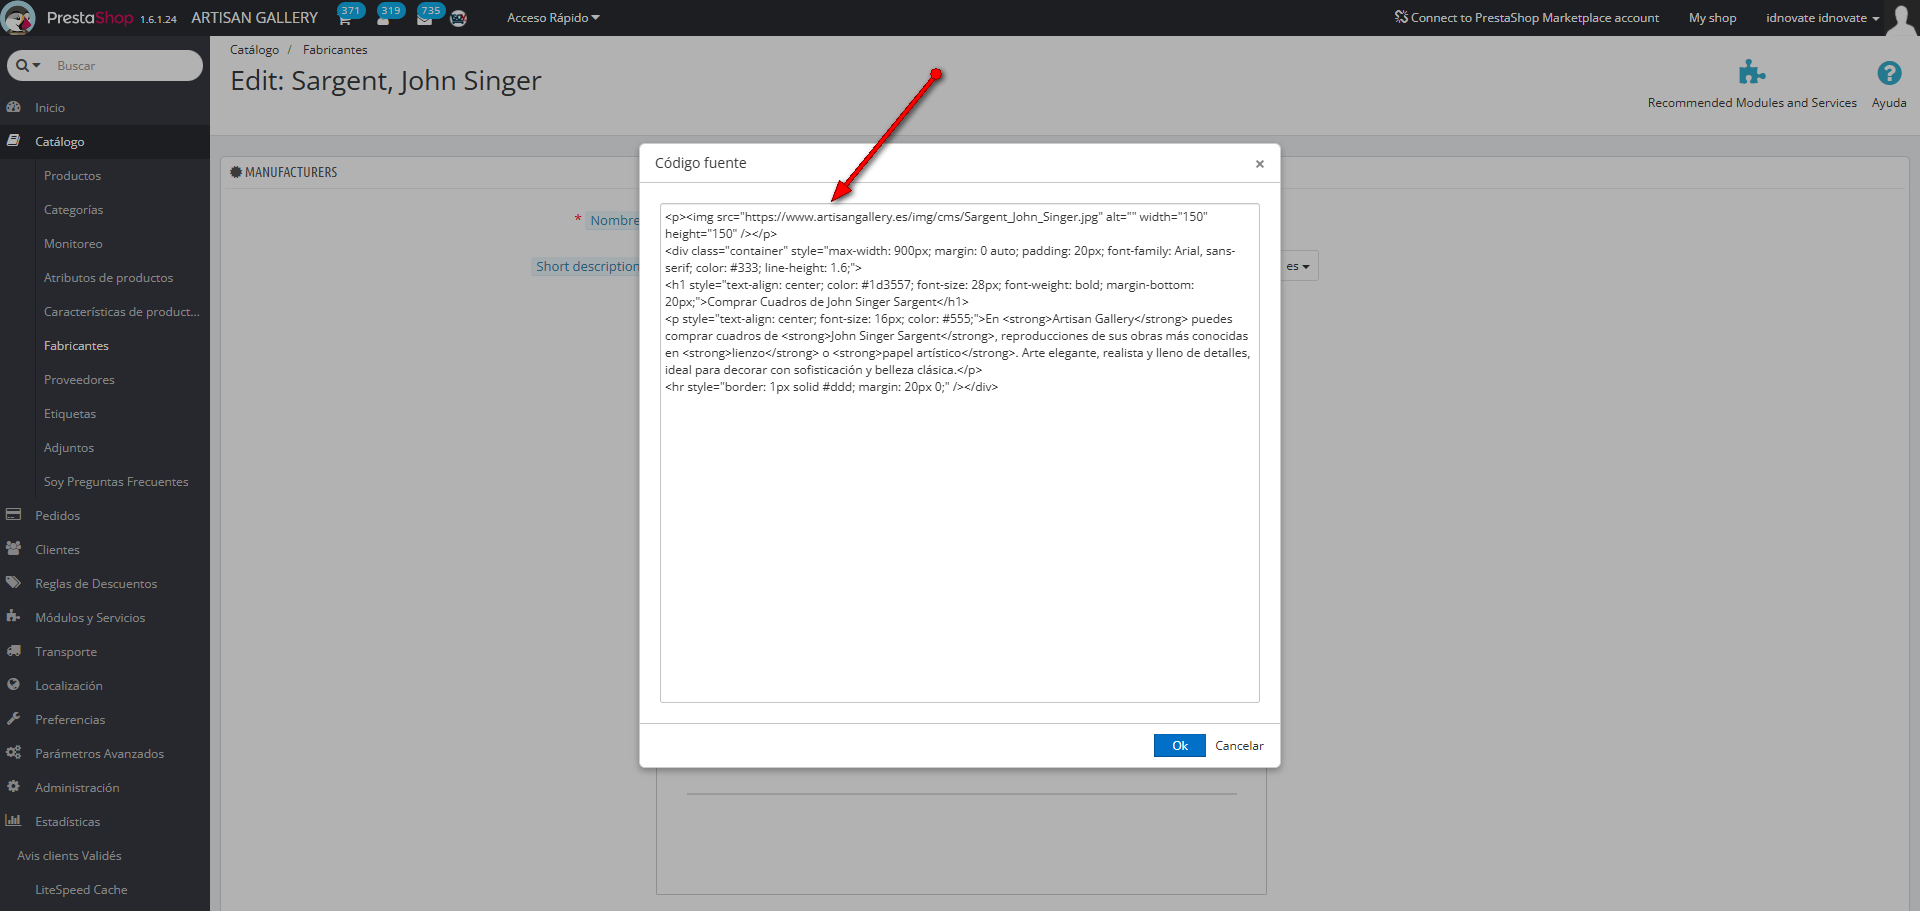Open the Acceso Rápido dropdown

(553, 18)
